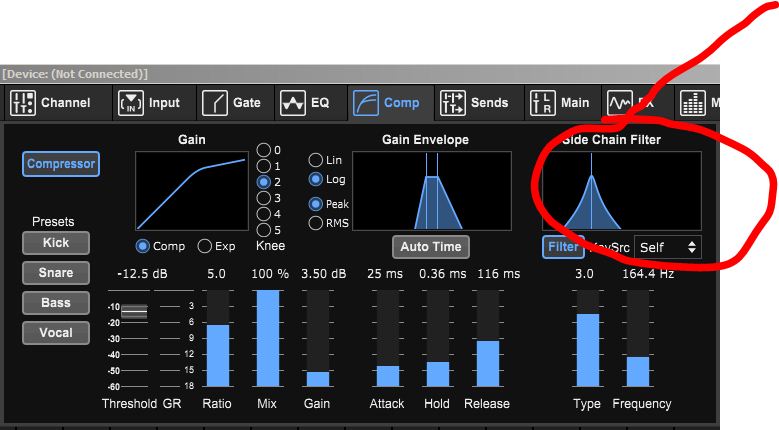The width and height of the screenshot is (779, 430).
Task: Click the Channel tab fader icon
Action: click(x=23, y=103)
